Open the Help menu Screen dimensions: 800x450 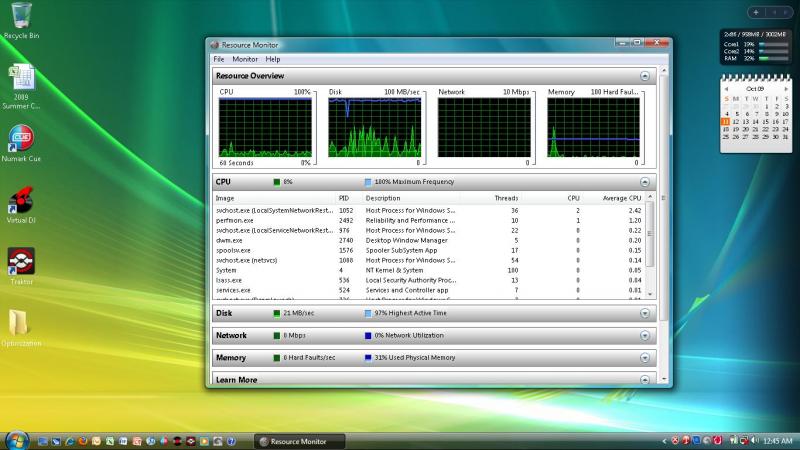coord(273,59)
